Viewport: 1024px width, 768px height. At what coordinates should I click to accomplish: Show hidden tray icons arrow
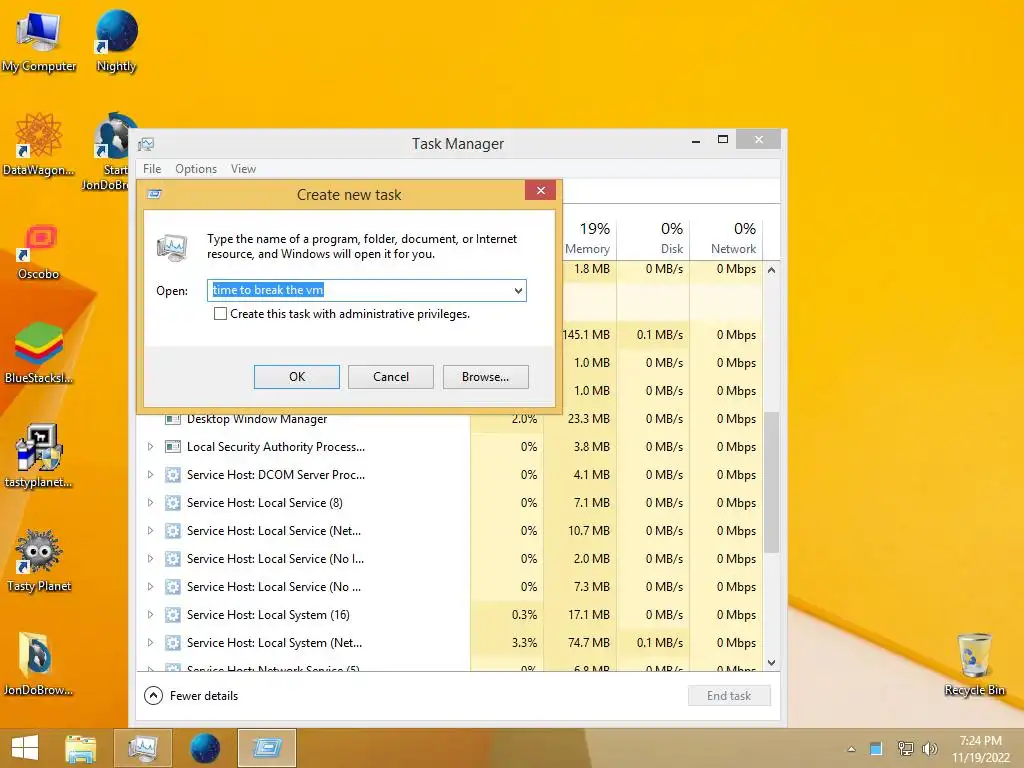851,749
